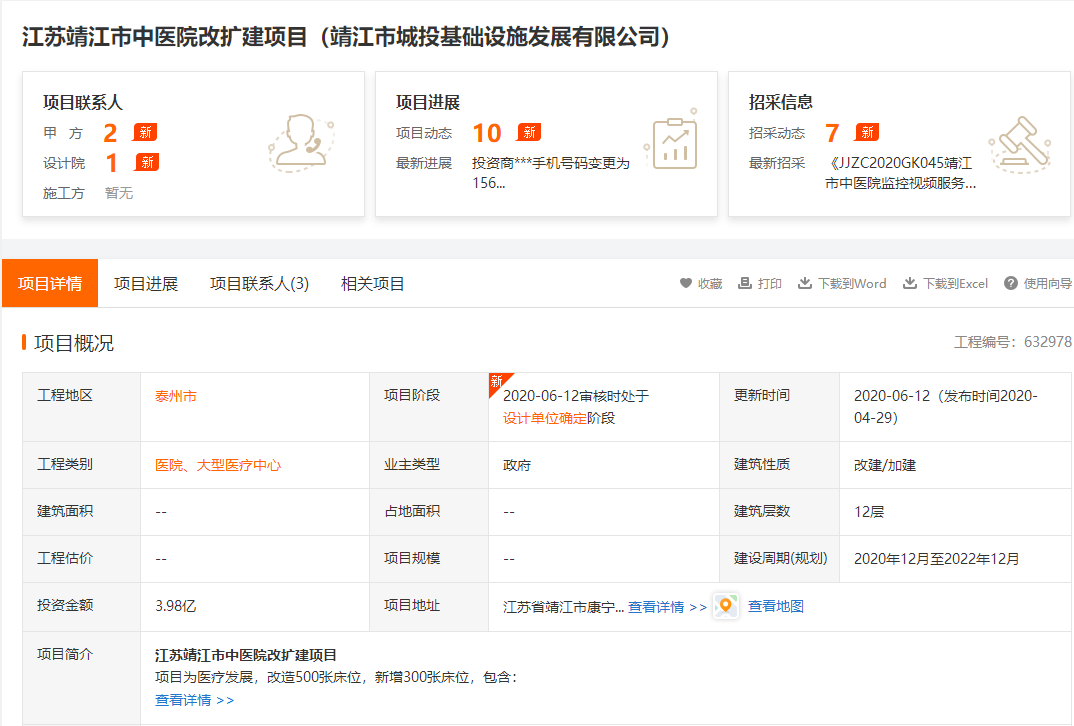Click the download icon for 下载到Excel
The image size is (1074, 726).
(x=910, y=283)
